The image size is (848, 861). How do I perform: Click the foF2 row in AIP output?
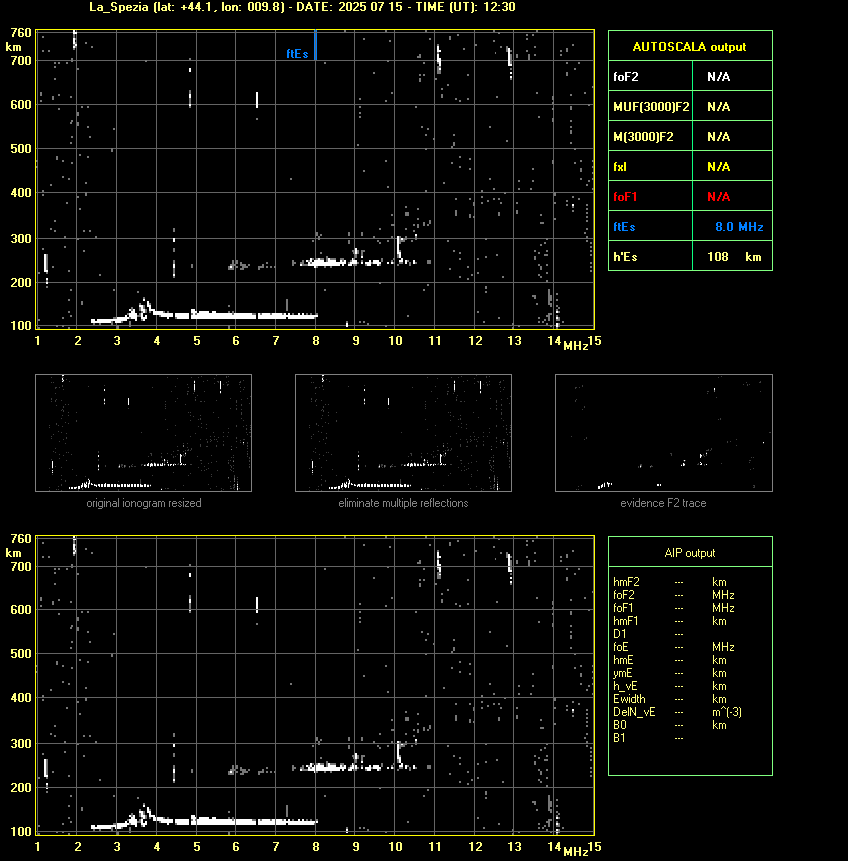(x=674, y=595)
